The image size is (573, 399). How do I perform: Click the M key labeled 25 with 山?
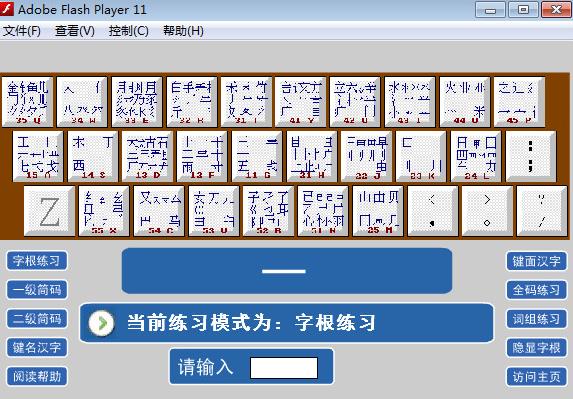click(x=378, y=211)
